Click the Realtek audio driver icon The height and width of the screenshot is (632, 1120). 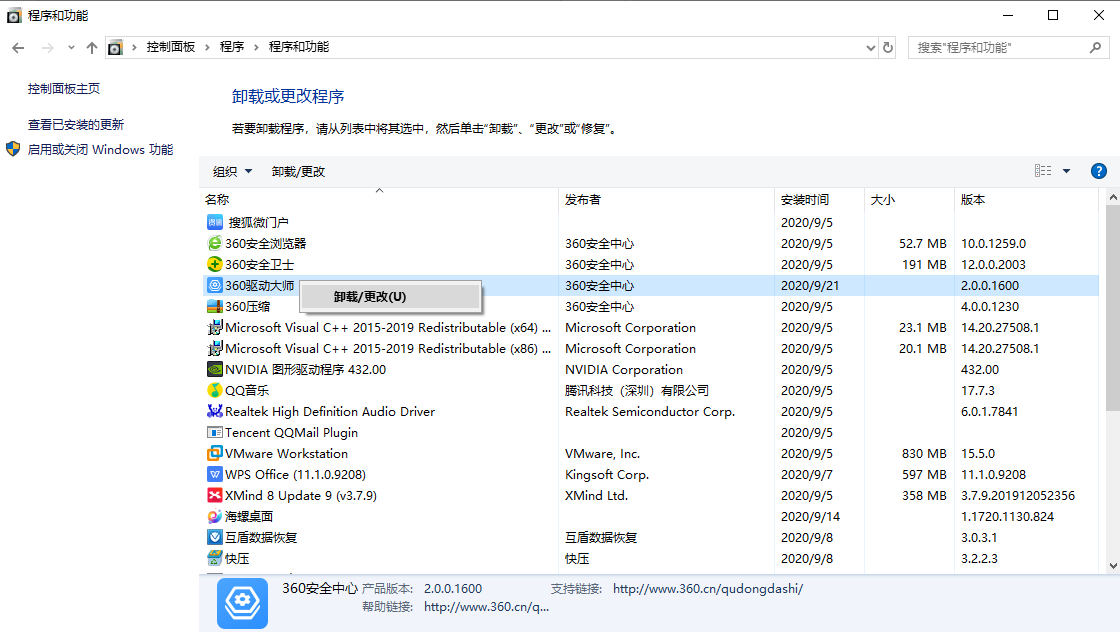214,411
